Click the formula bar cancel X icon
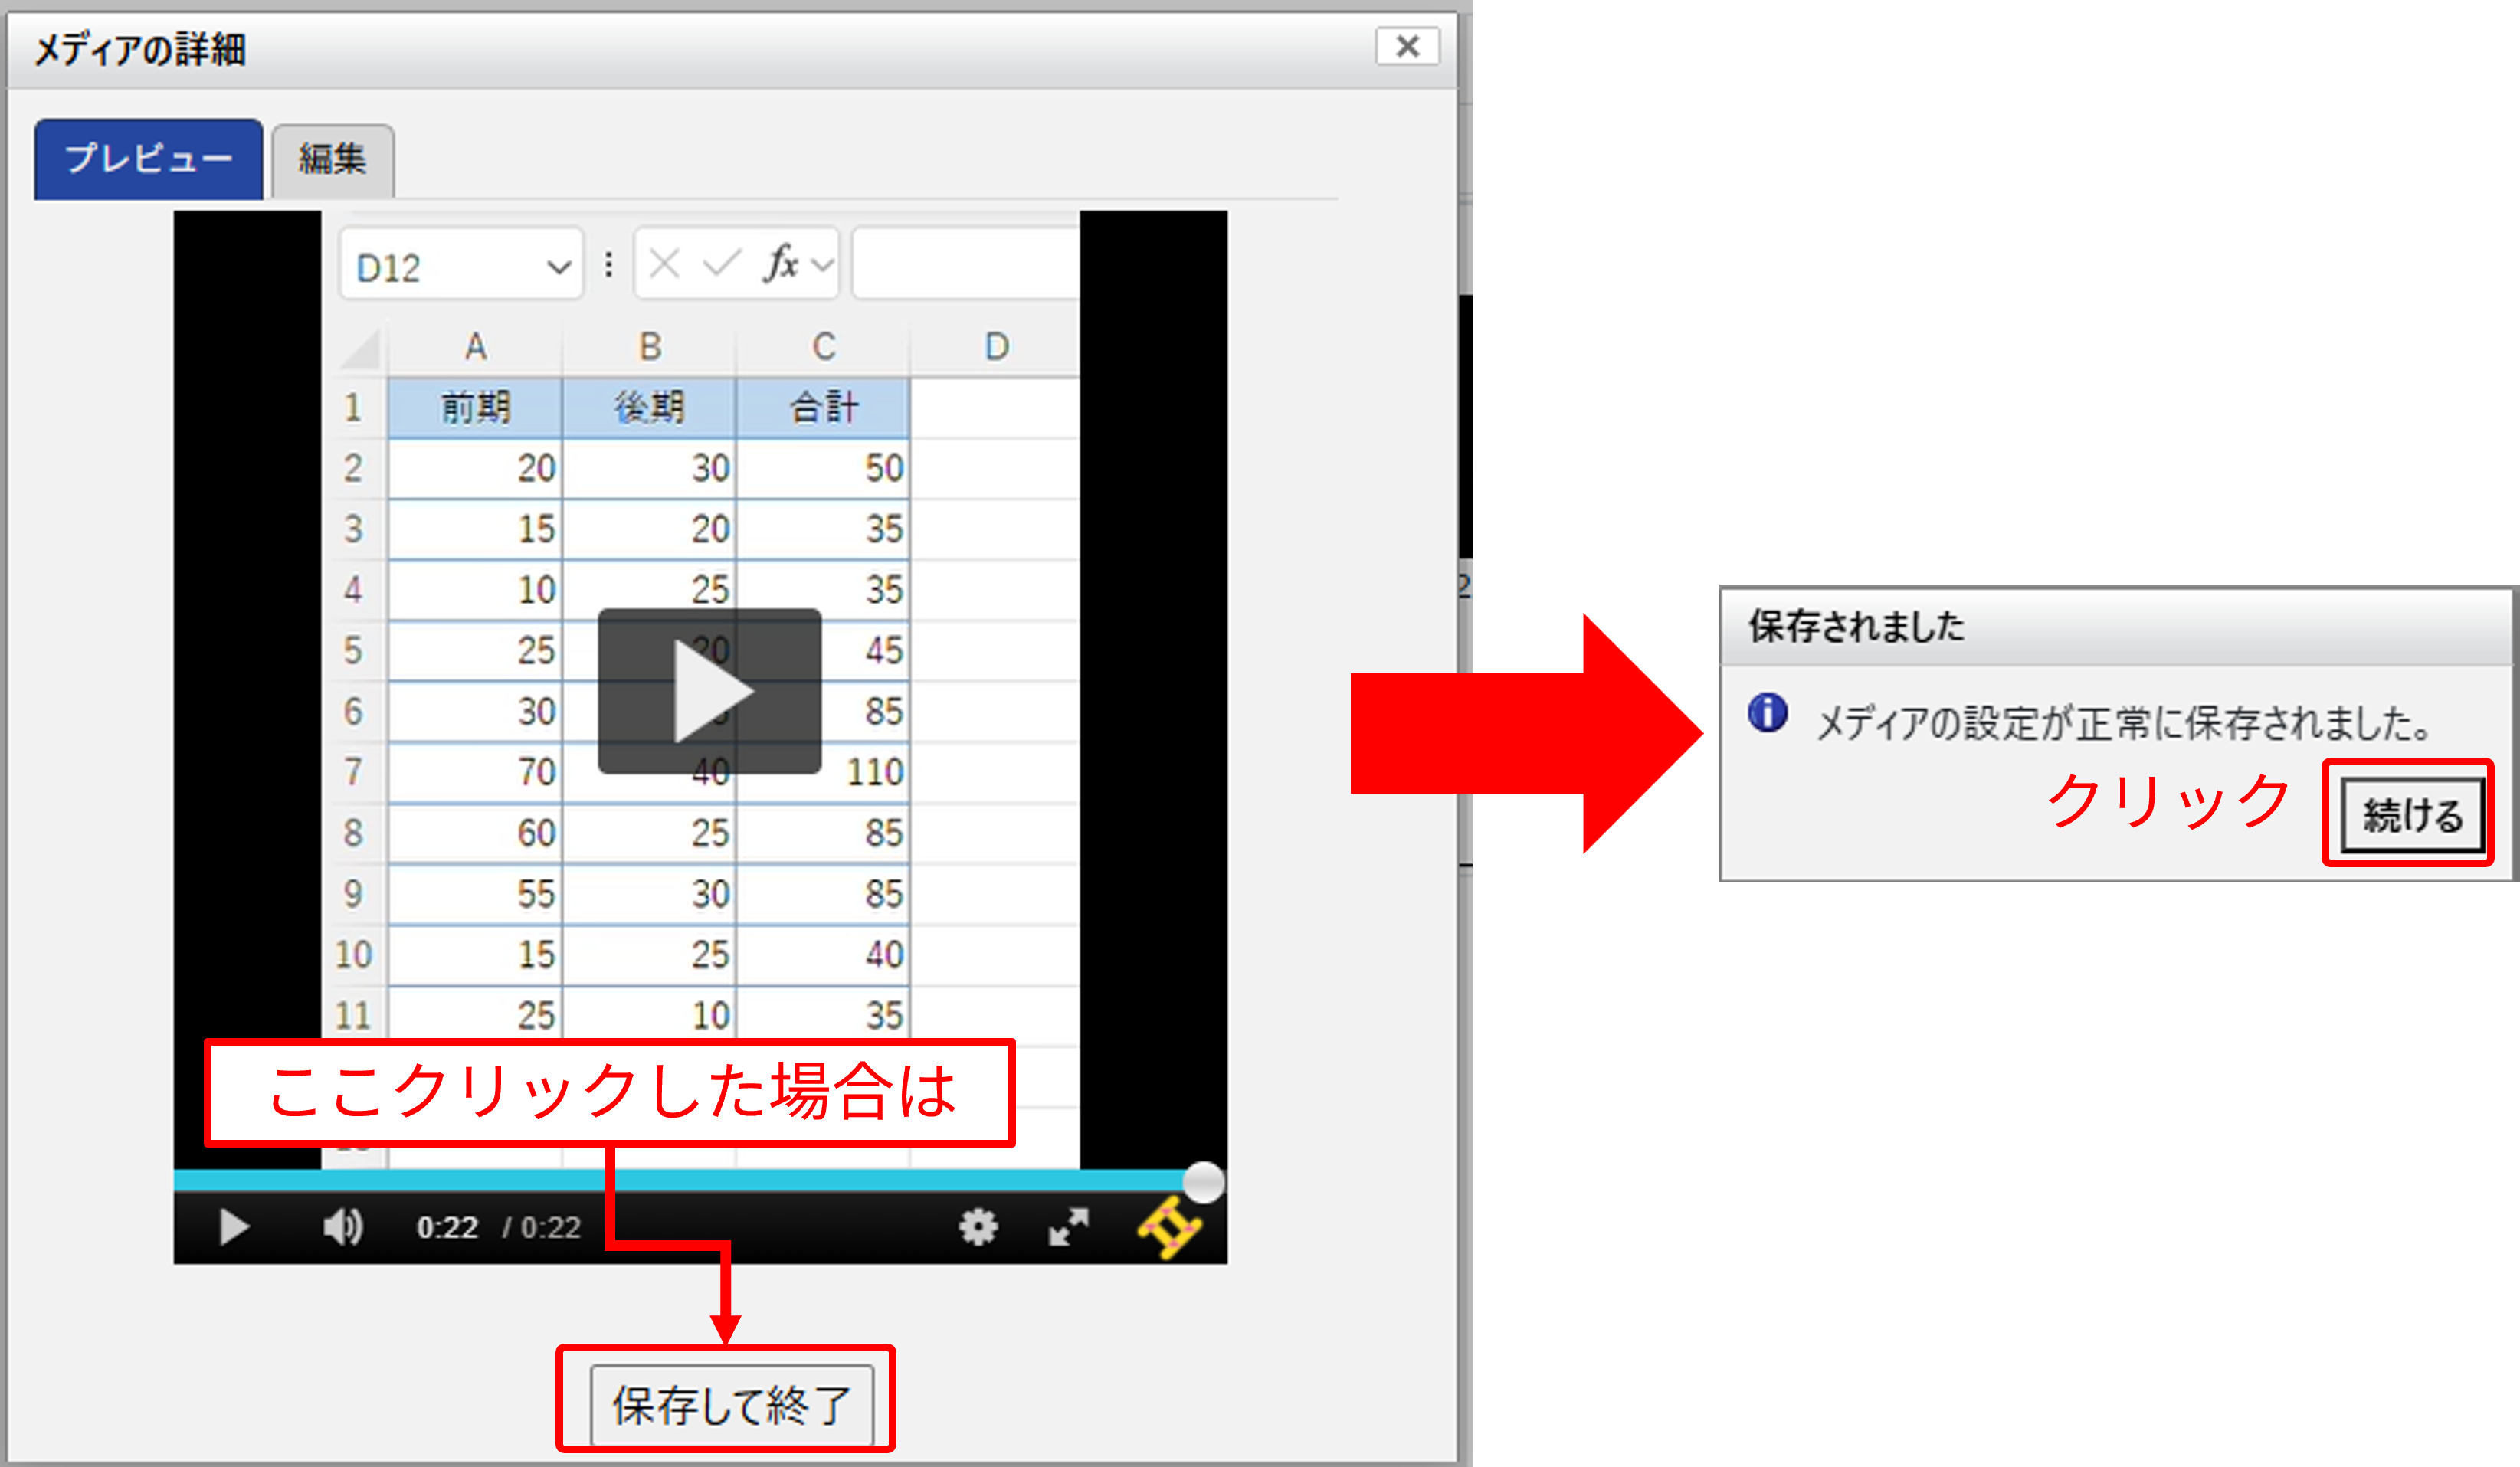This screenshot has width=2520, height=1467. (x=664, y=264)
